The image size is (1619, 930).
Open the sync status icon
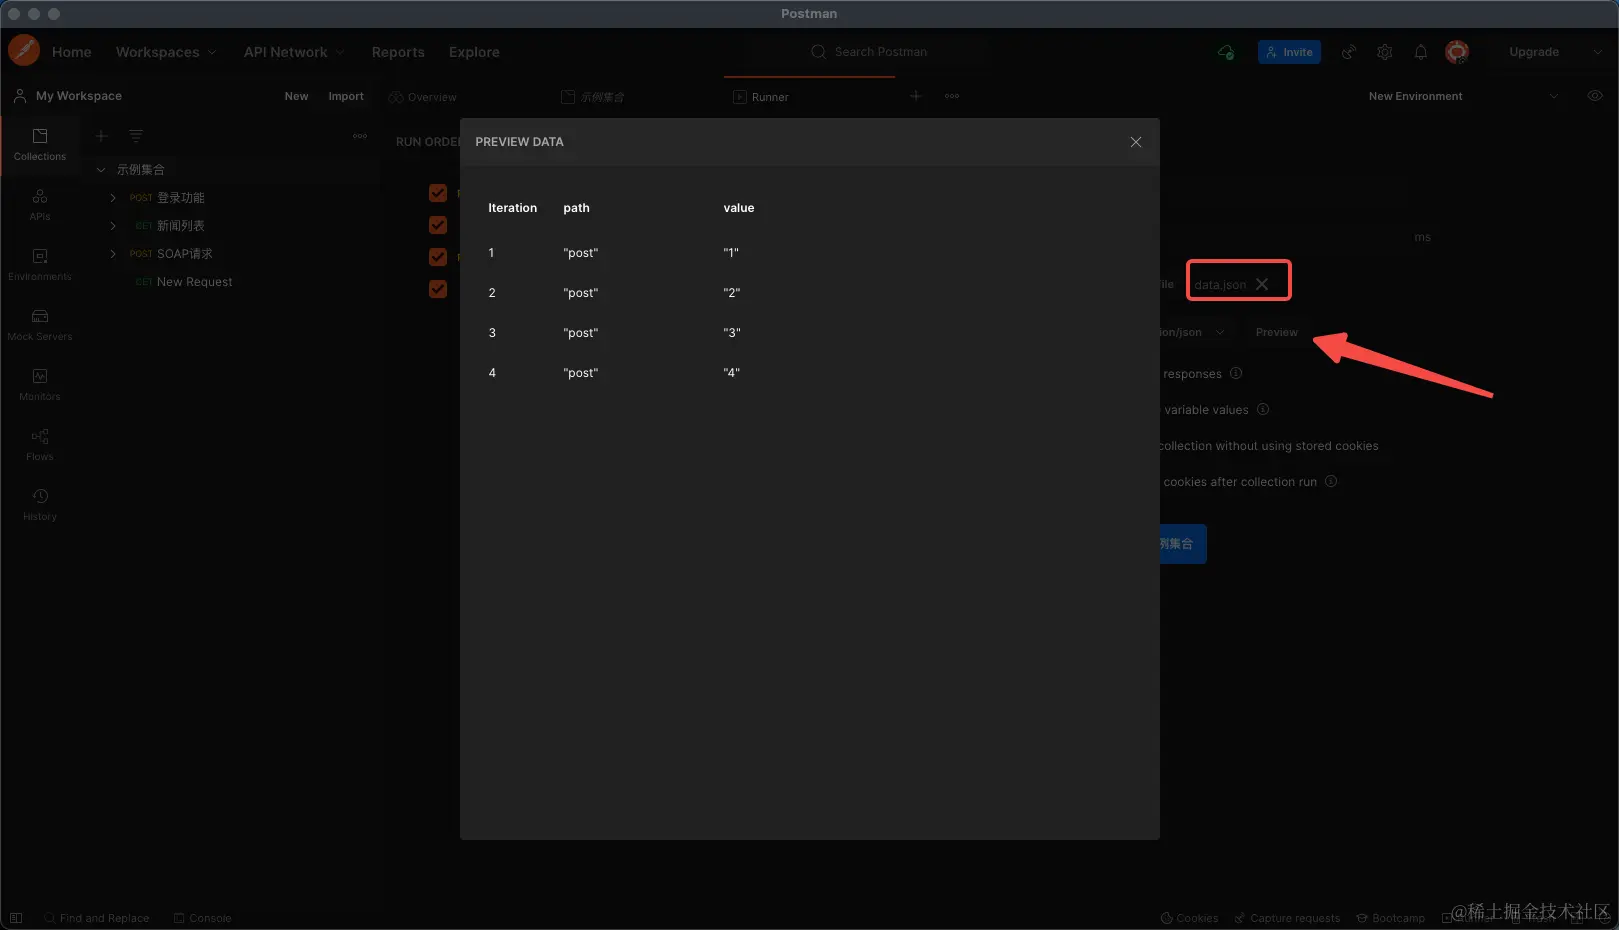coord(1225,52)
